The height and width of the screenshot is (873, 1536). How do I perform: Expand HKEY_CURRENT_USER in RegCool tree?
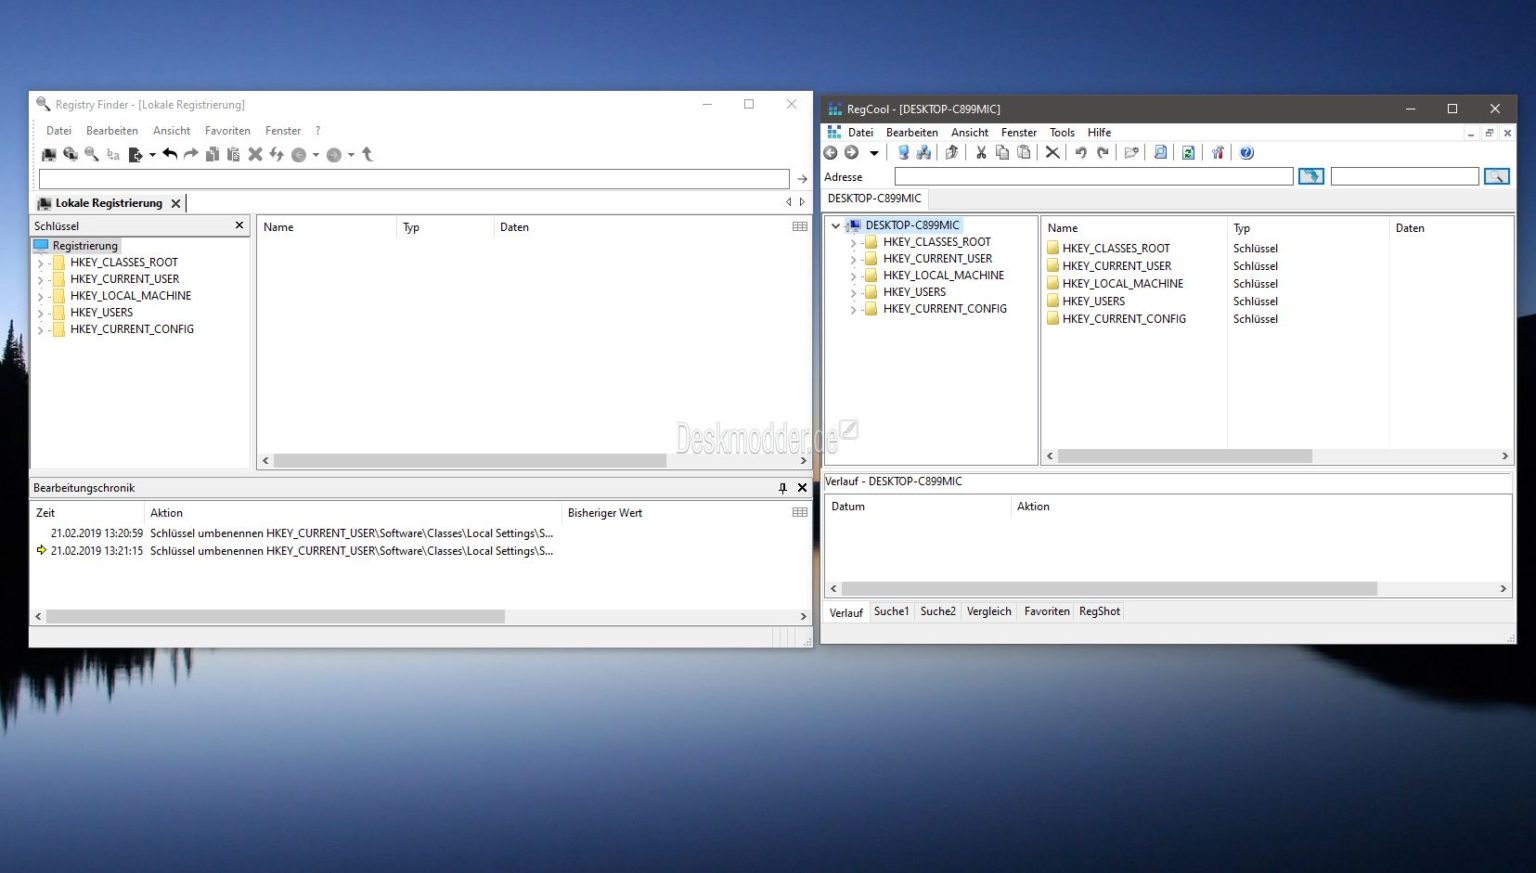(853, 258)
